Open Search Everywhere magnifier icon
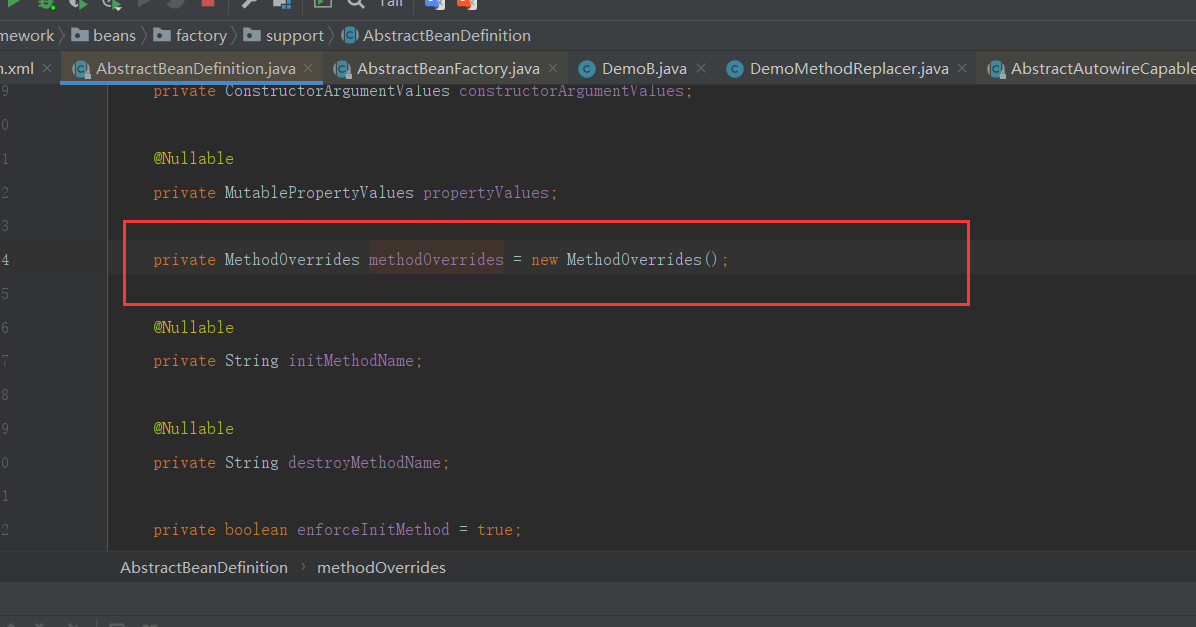1196x627 pixels. tap(355, 3)
